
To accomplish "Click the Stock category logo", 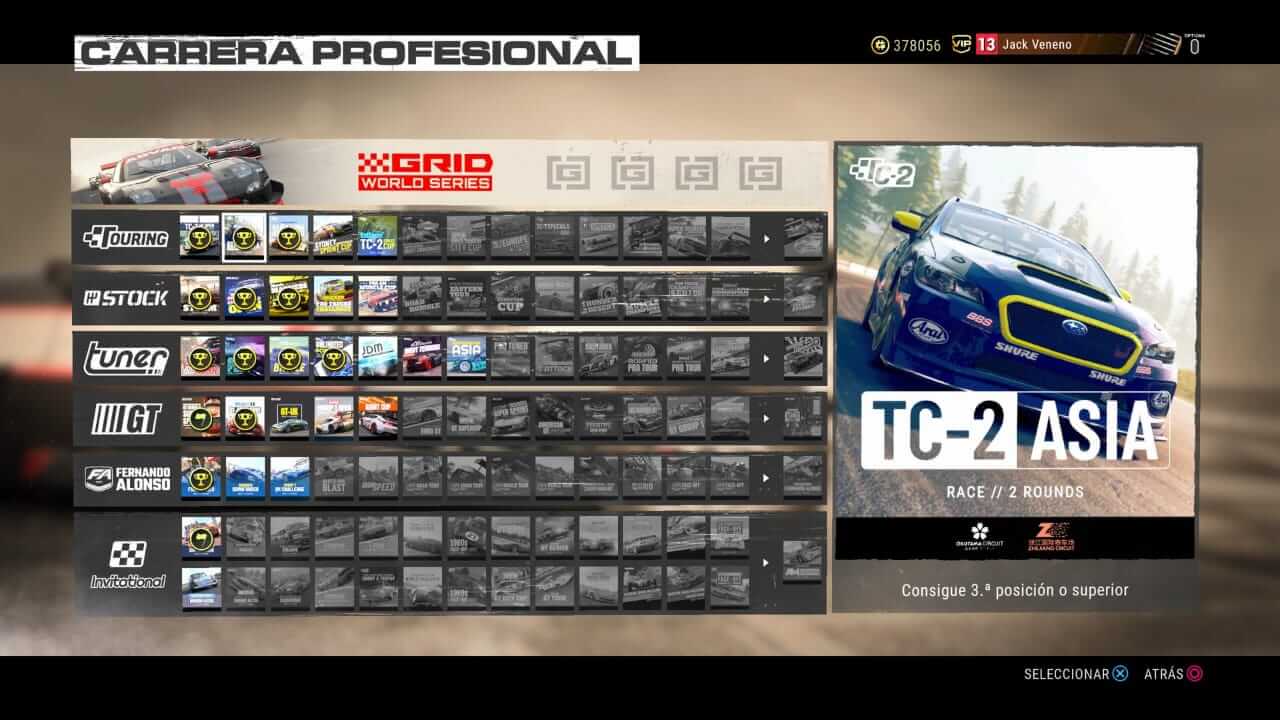I will point(125,298).
